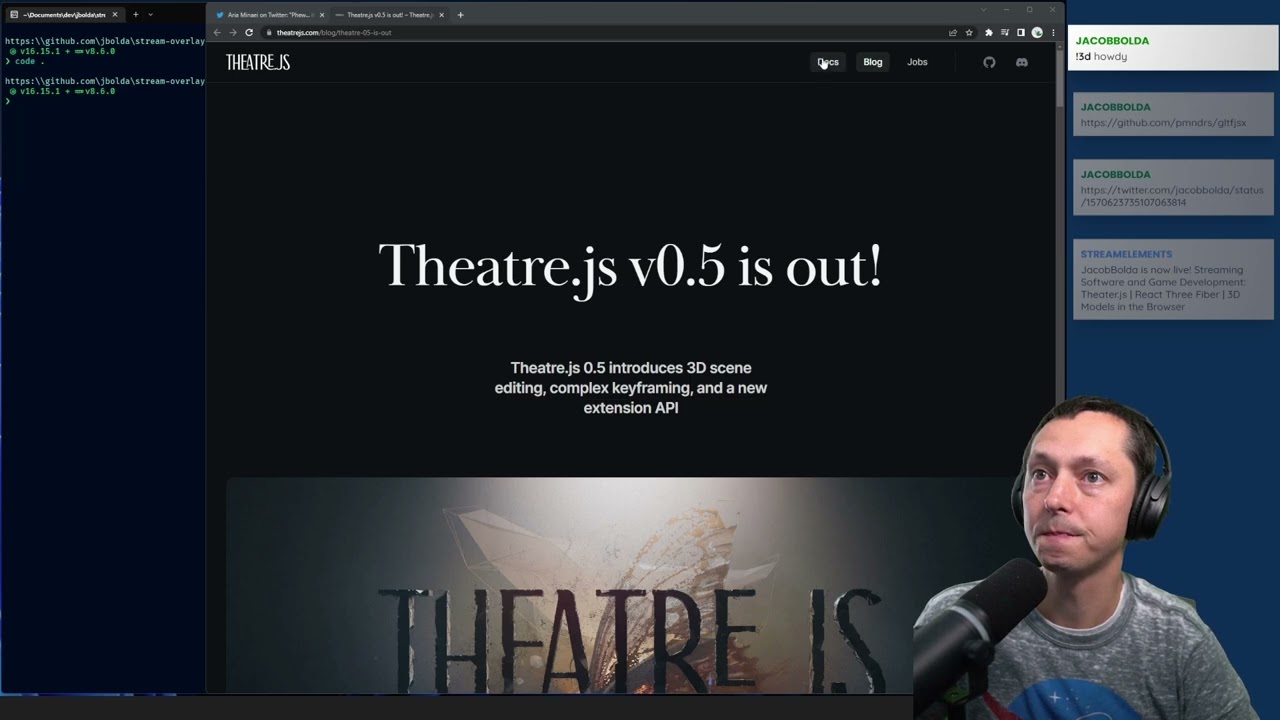This screenshot has height=720, width=1280.
Task: Open Chrome three-dot menu
Action: [1052, 32]
